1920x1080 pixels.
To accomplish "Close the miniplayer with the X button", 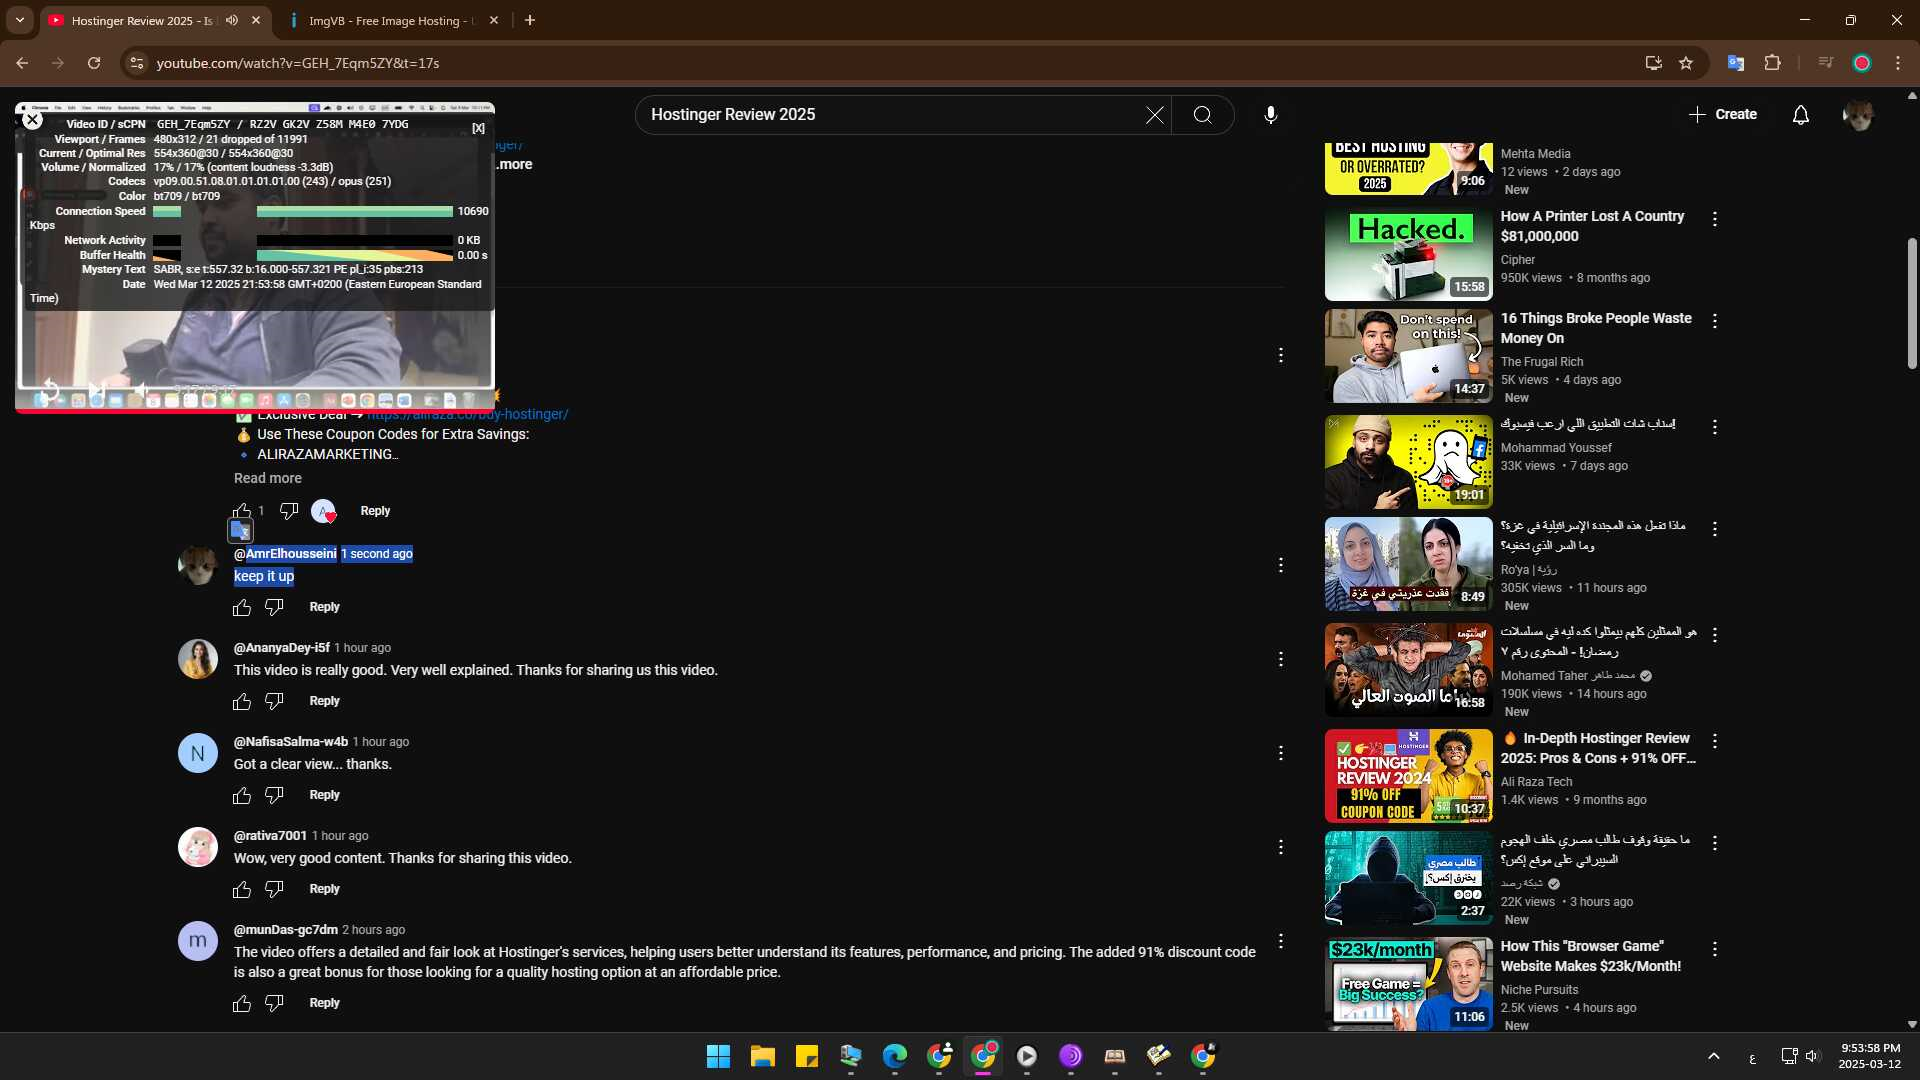I will coord(32,120).
